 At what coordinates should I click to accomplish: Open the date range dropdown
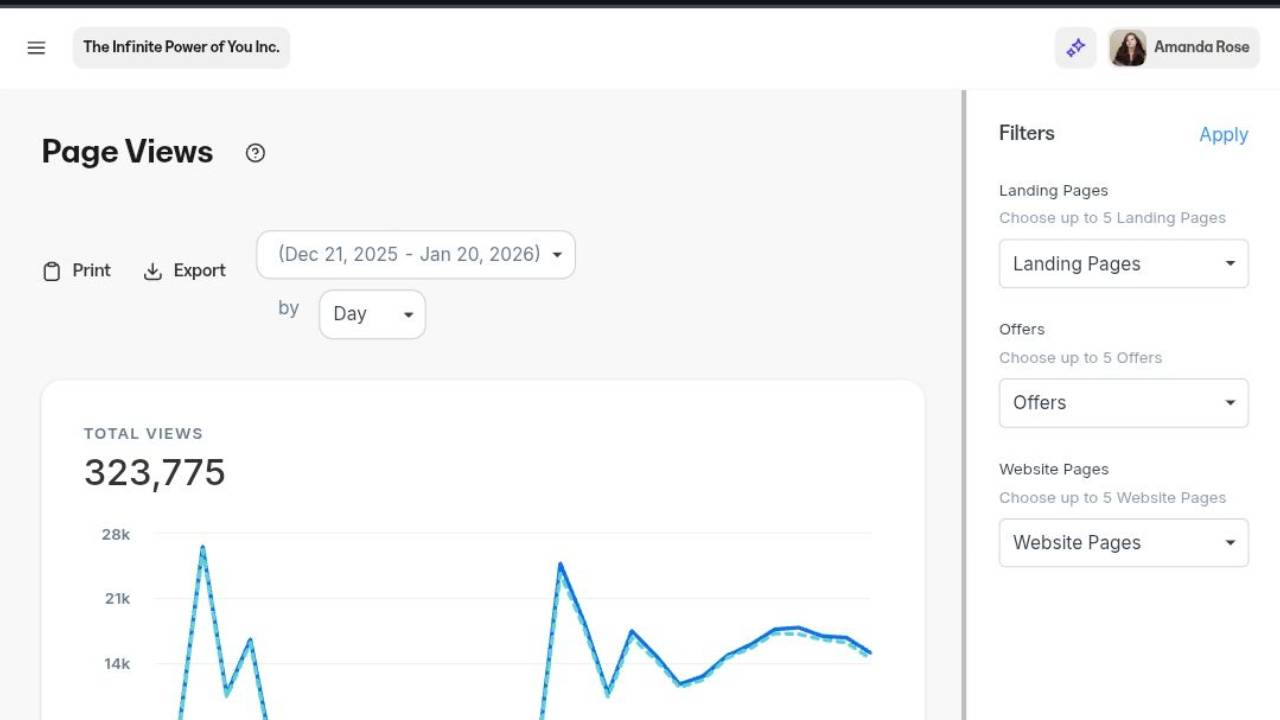(416, 255)
